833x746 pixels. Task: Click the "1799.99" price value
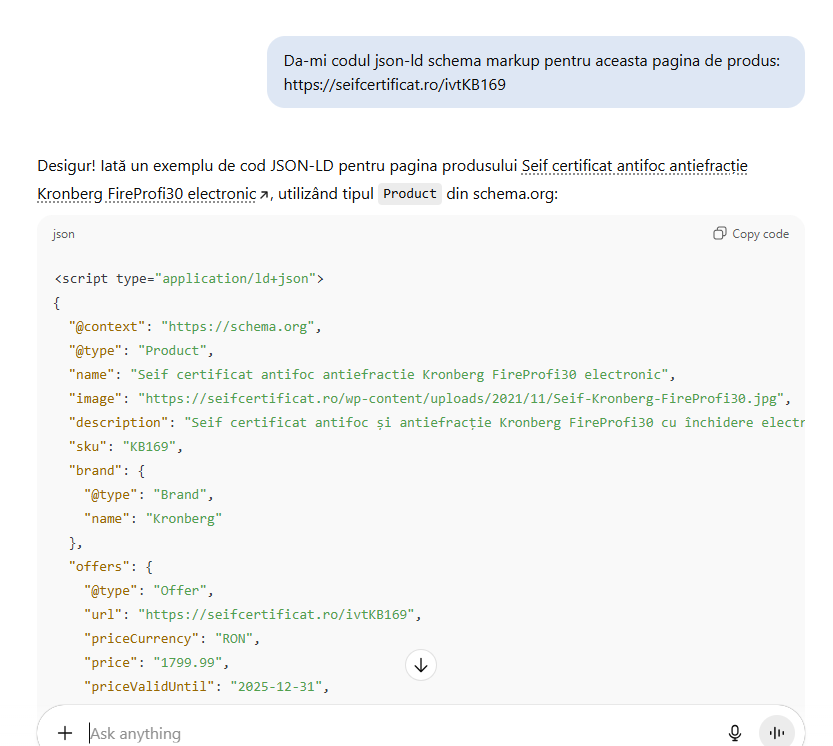188,663
